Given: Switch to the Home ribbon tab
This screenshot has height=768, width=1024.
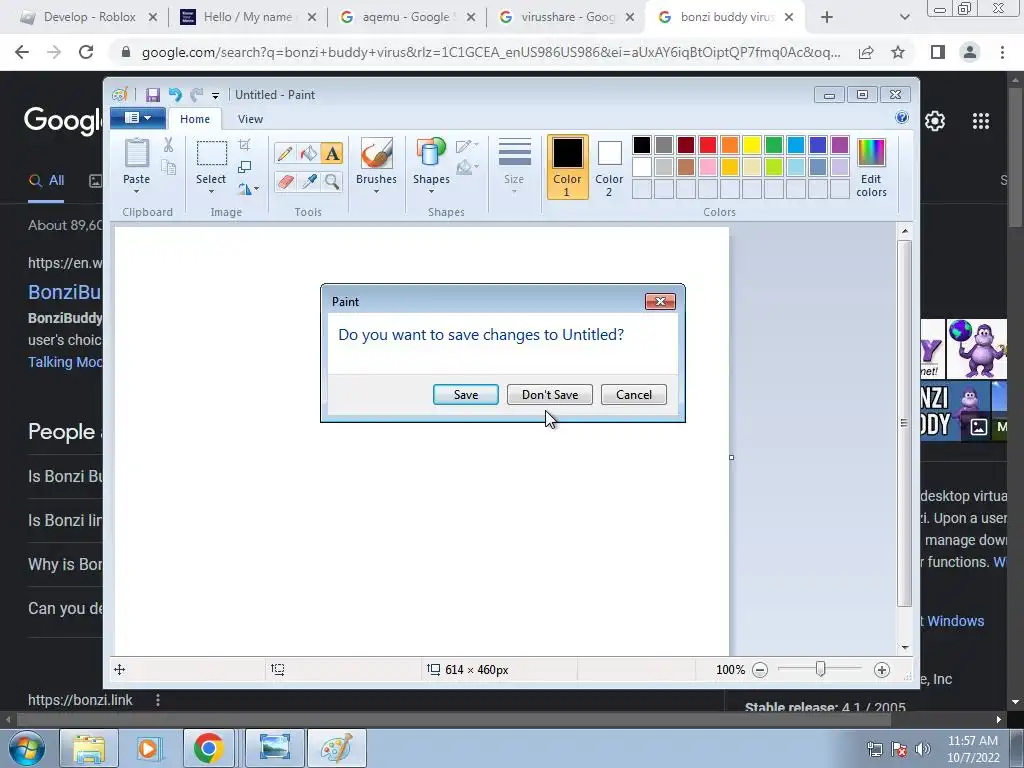Looking at the screenshot, I should (x=195, y=119).
